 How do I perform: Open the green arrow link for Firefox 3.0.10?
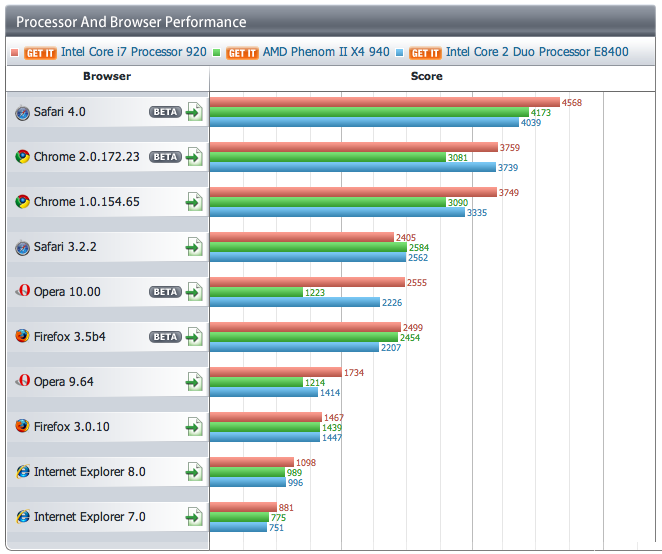click(x=194, y=427)
